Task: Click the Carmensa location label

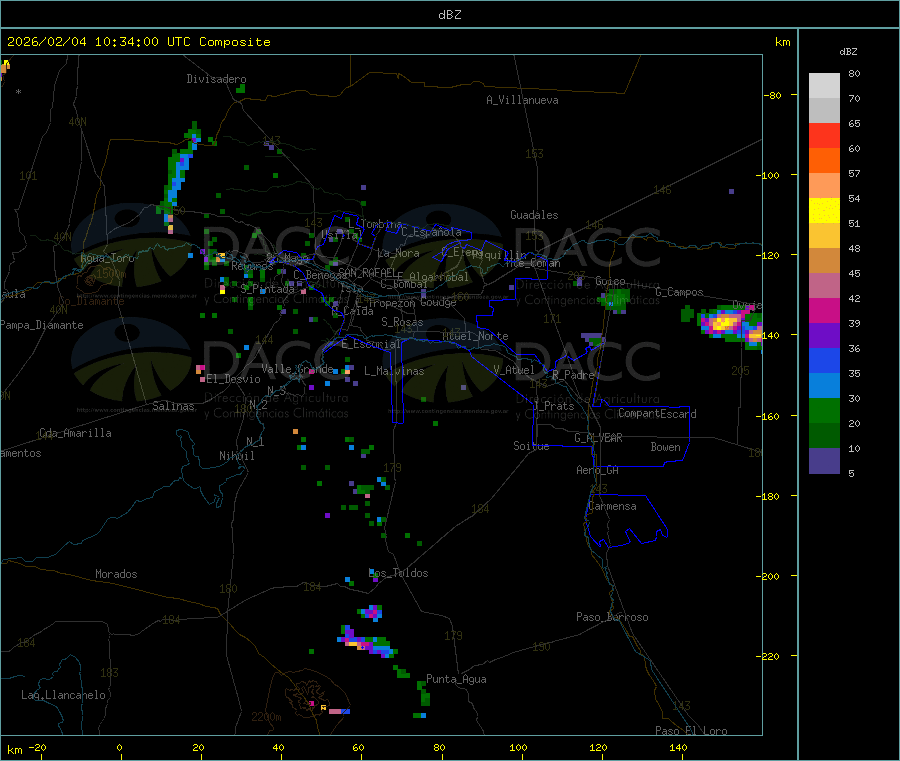Action: pos(612,506)
